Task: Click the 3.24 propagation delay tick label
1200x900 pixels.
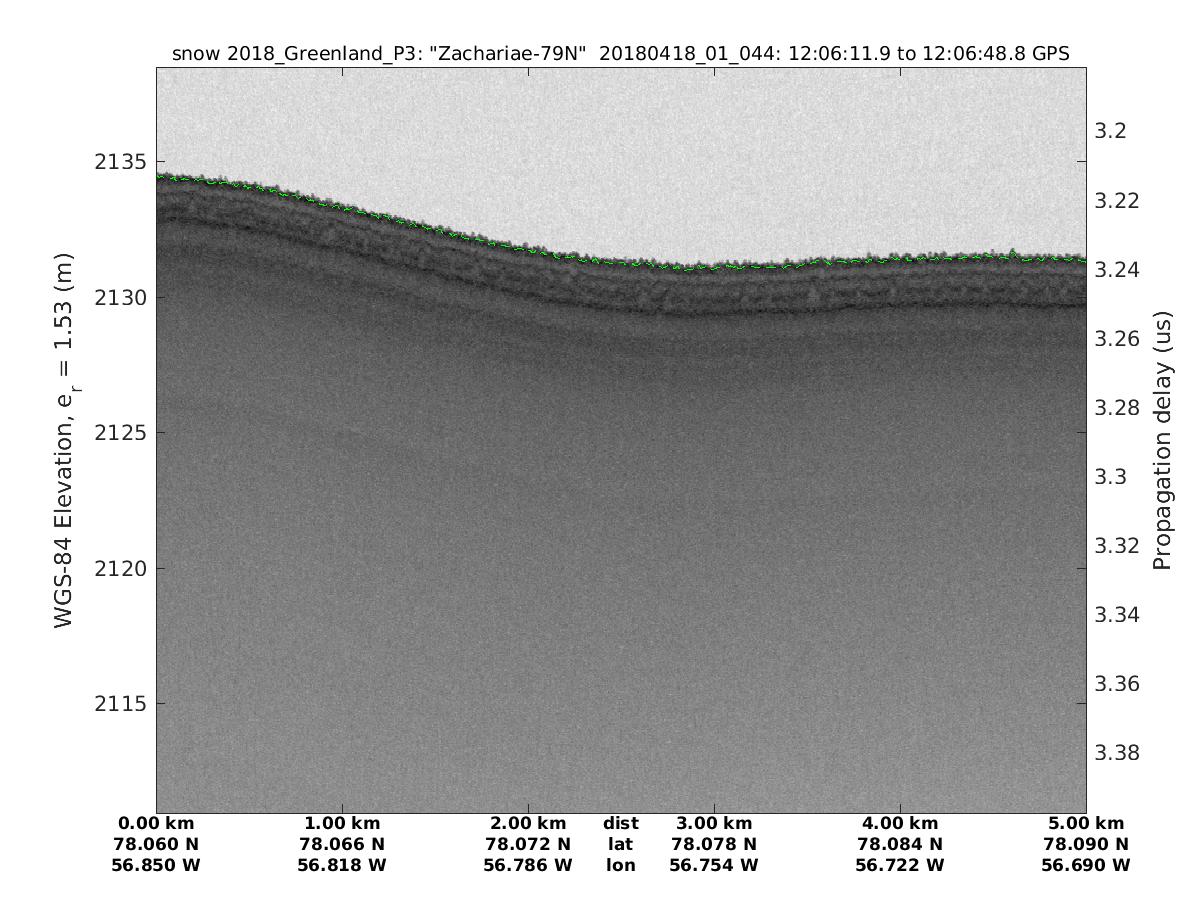Action: tap(1117, 270)
